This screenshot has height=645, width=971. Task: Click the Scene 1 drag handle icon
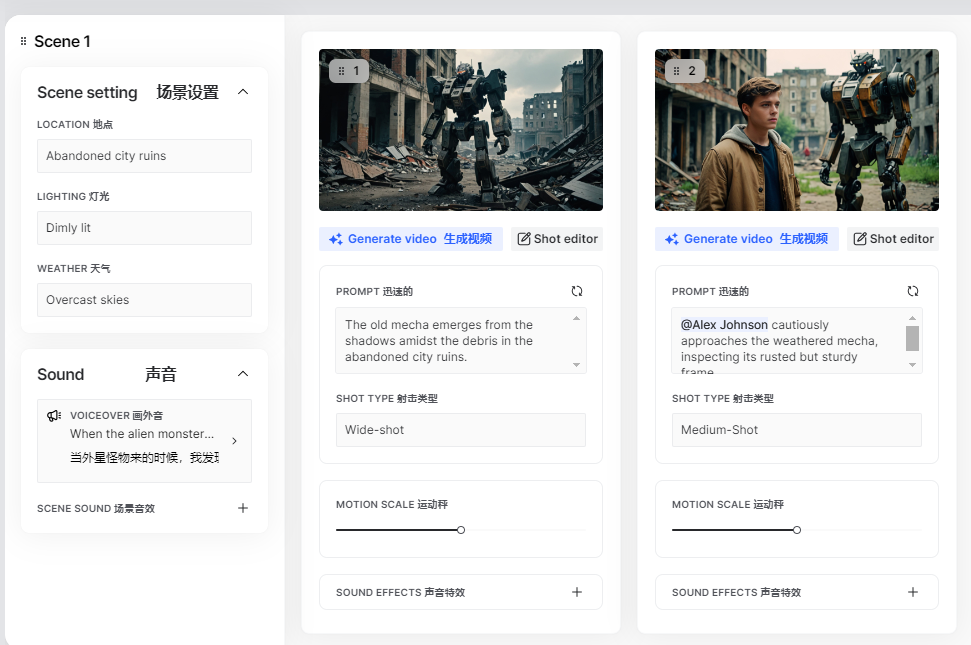pyautogui.click(x=24, y=41)
